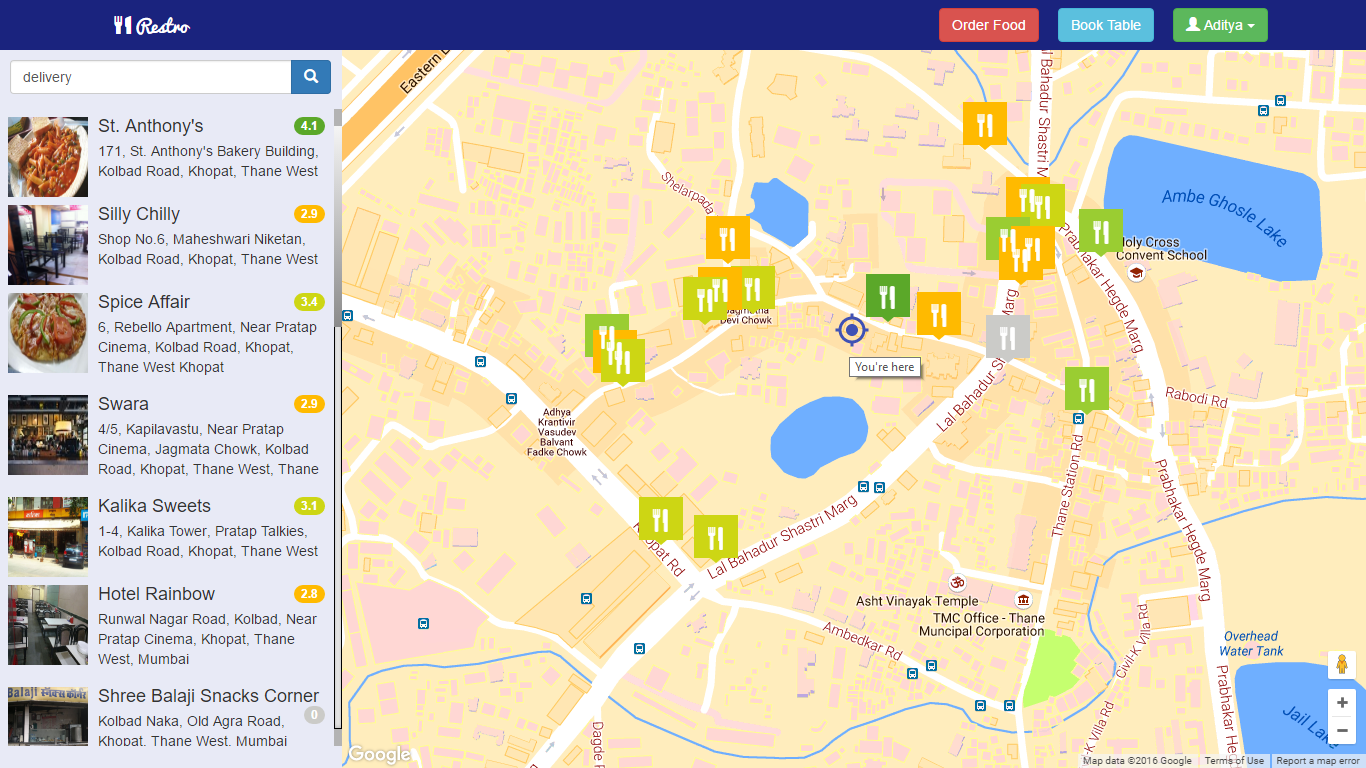Select green restaurant marker on Thane Station Rd

(1087, 389)
